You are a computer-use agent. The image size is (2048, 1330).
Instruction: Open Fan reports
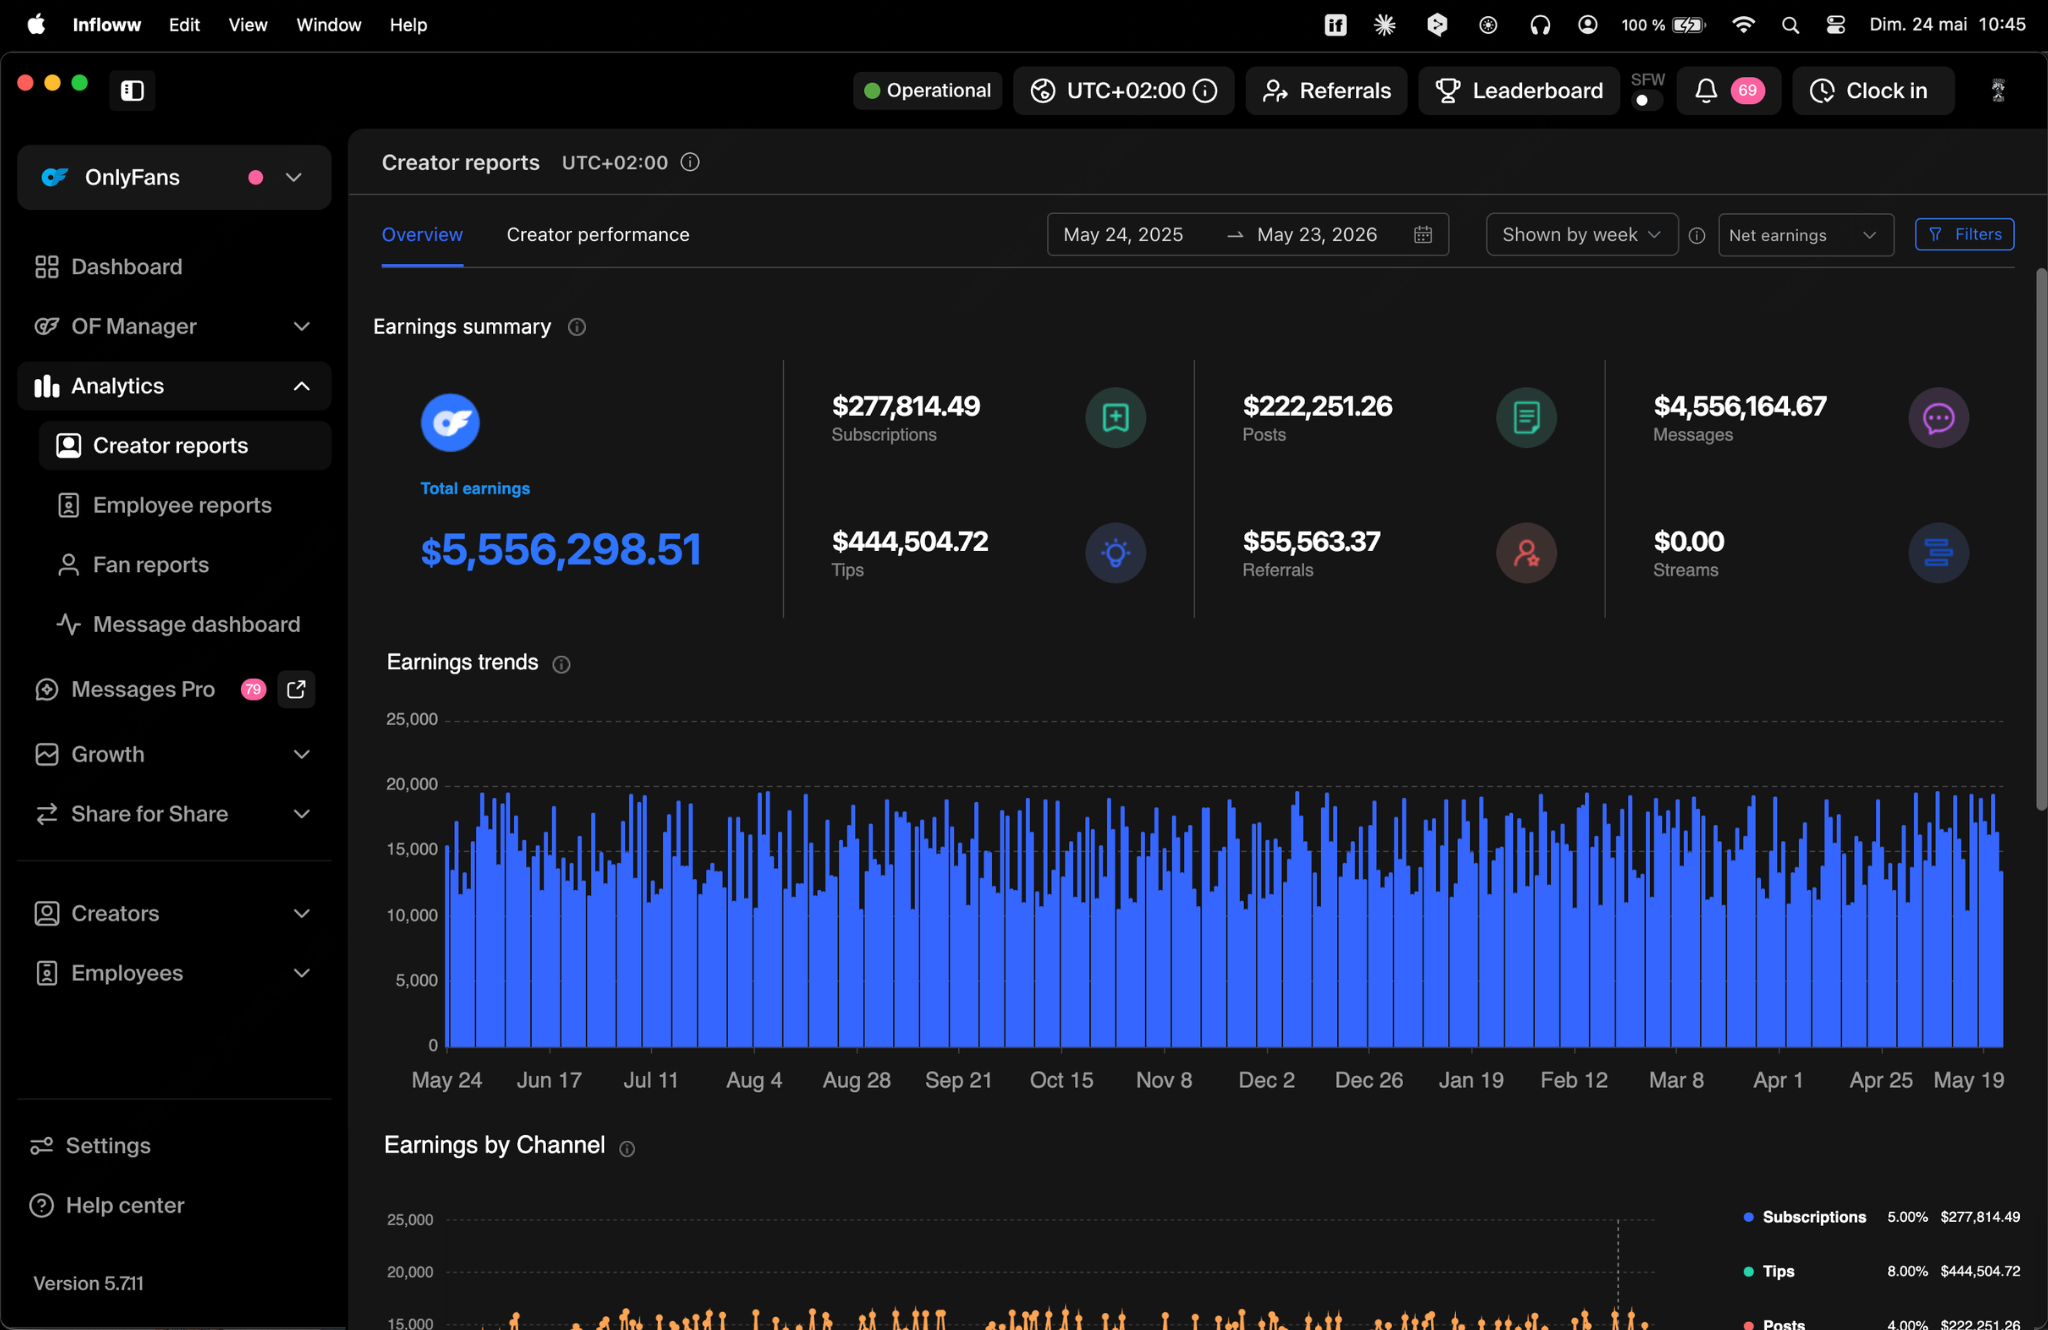185,565
